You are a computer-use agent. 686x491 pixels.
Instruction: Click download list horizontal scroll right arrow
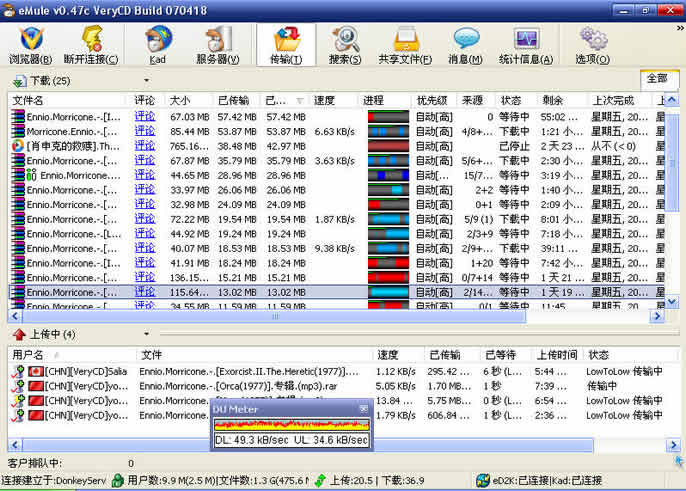657,316
